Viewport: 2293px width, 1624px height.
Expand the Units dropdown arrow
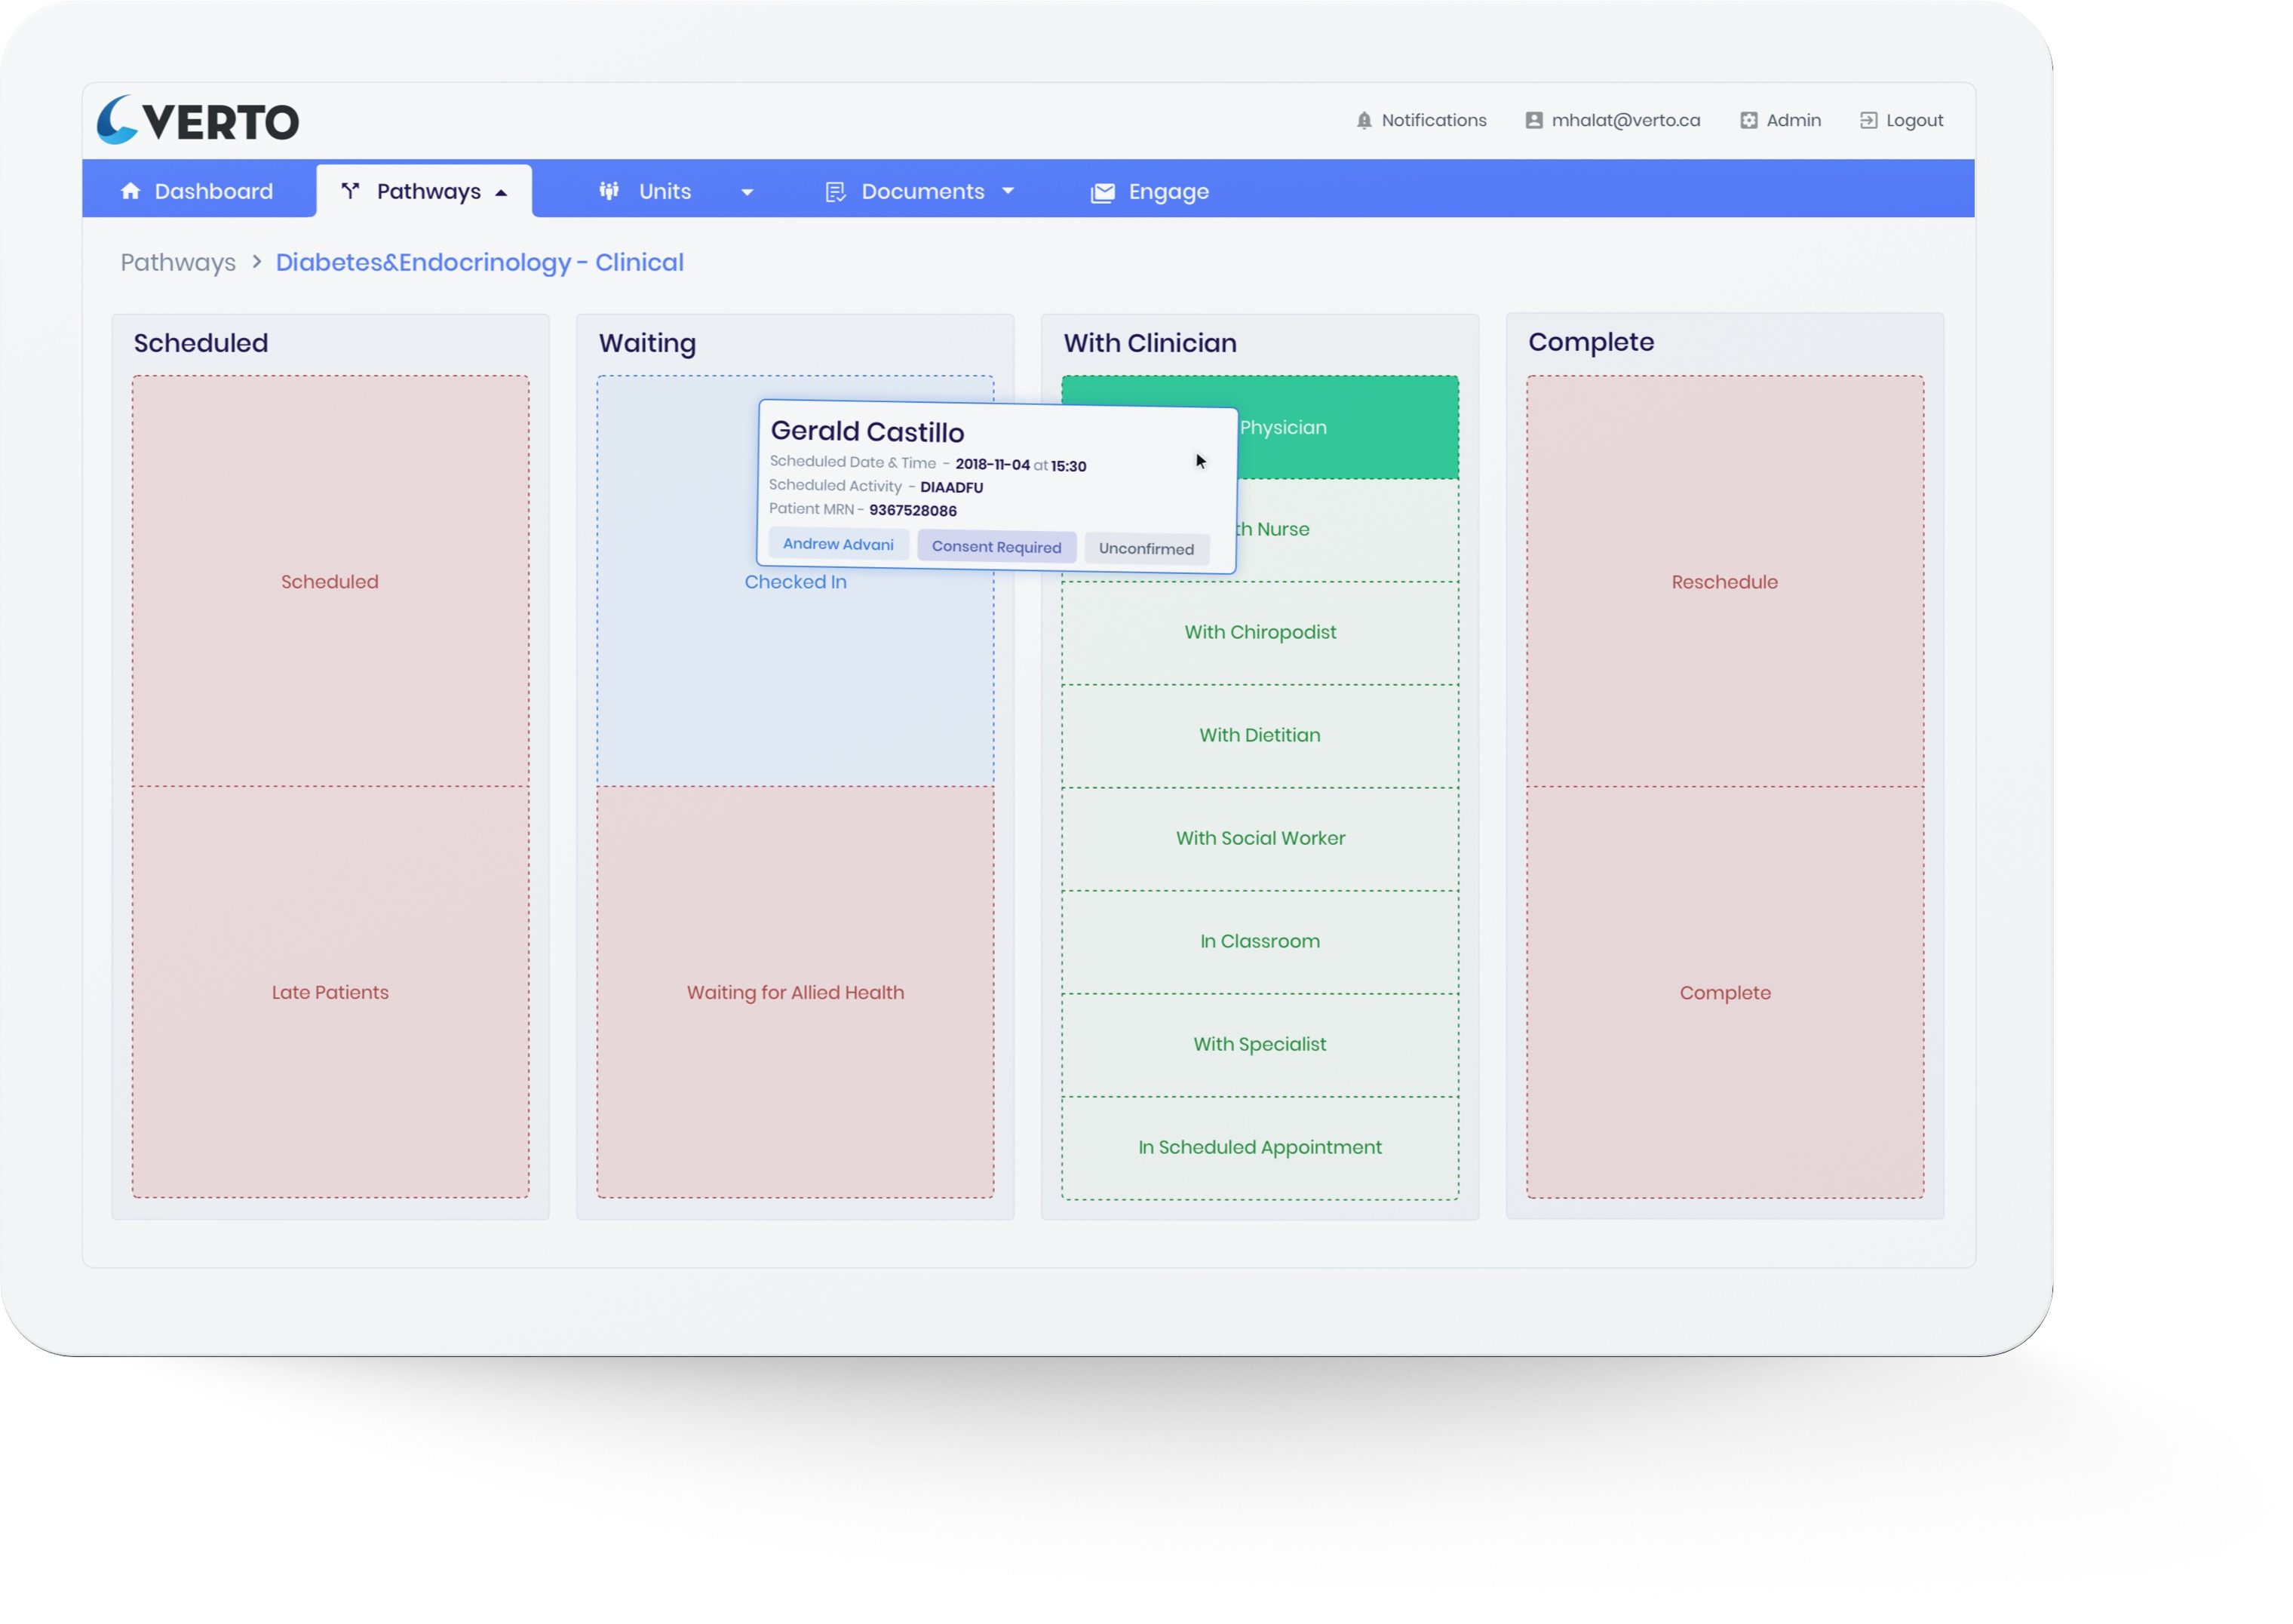pyautogui.click(x=747, y=193)
